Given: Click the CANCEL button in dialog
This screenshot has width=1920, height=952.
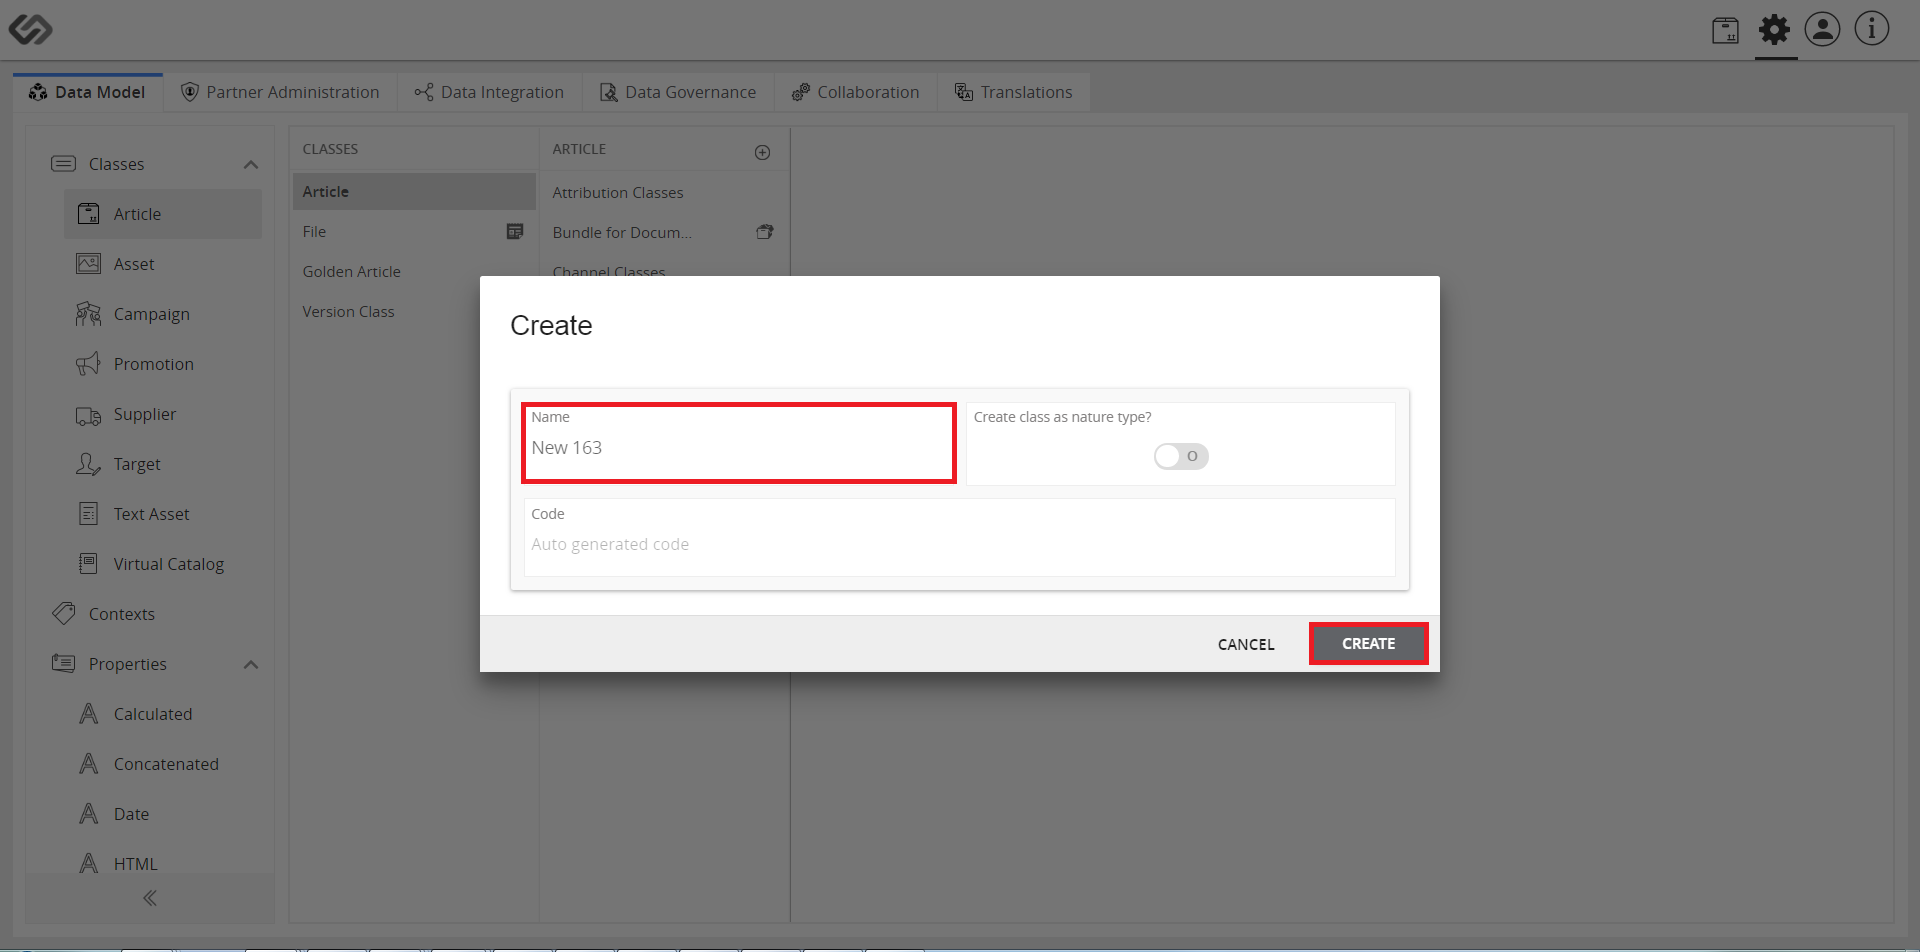Looking at the screenshot, I should coord(1246,644).
